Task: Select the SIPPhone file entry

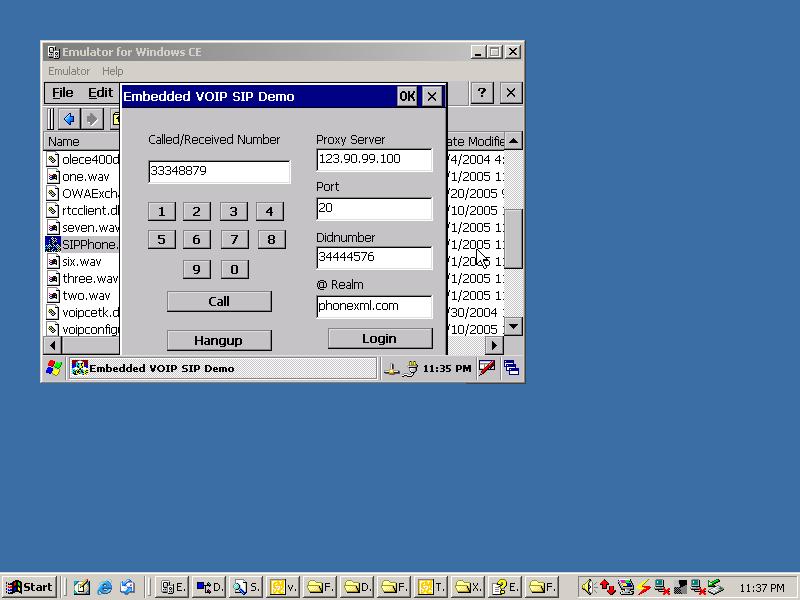Action: [83, 244]
